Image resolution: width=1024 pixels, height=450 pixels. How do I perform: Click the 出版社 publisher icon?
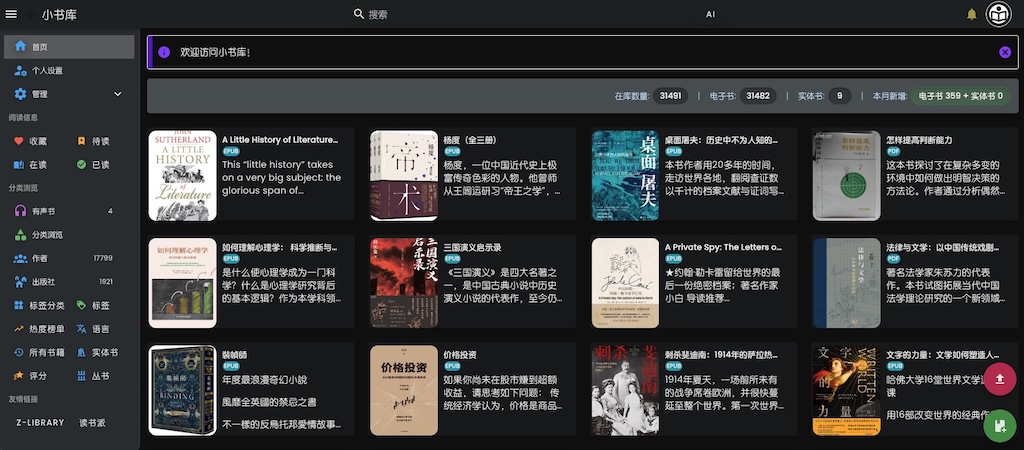pos(20,281)
